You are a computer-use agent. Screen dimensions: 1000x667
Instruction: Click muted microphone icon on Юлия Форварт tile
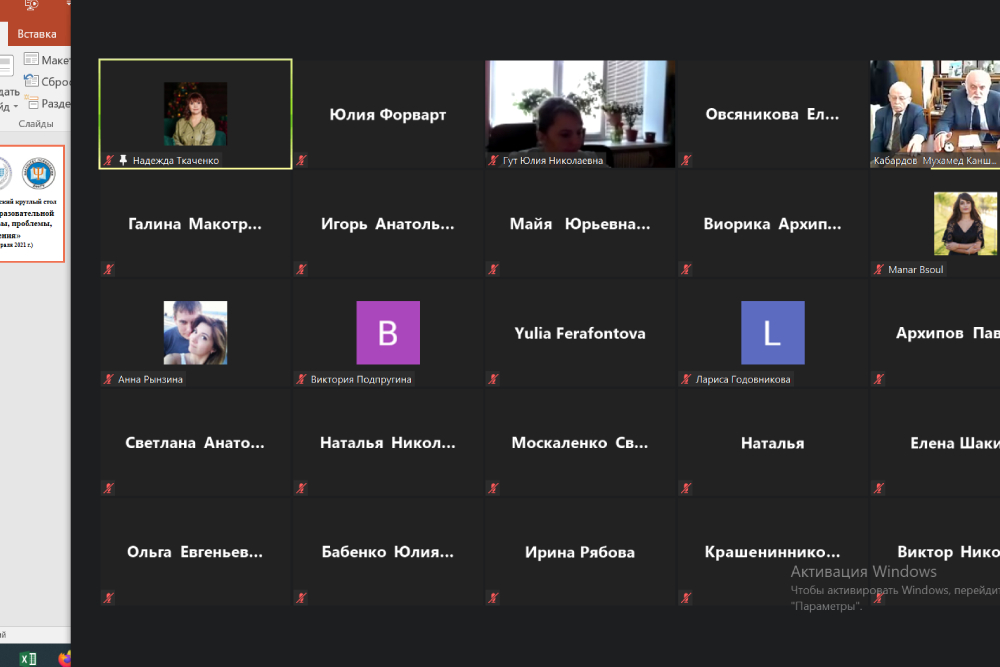pyautogui.click(x=301, y=160)
